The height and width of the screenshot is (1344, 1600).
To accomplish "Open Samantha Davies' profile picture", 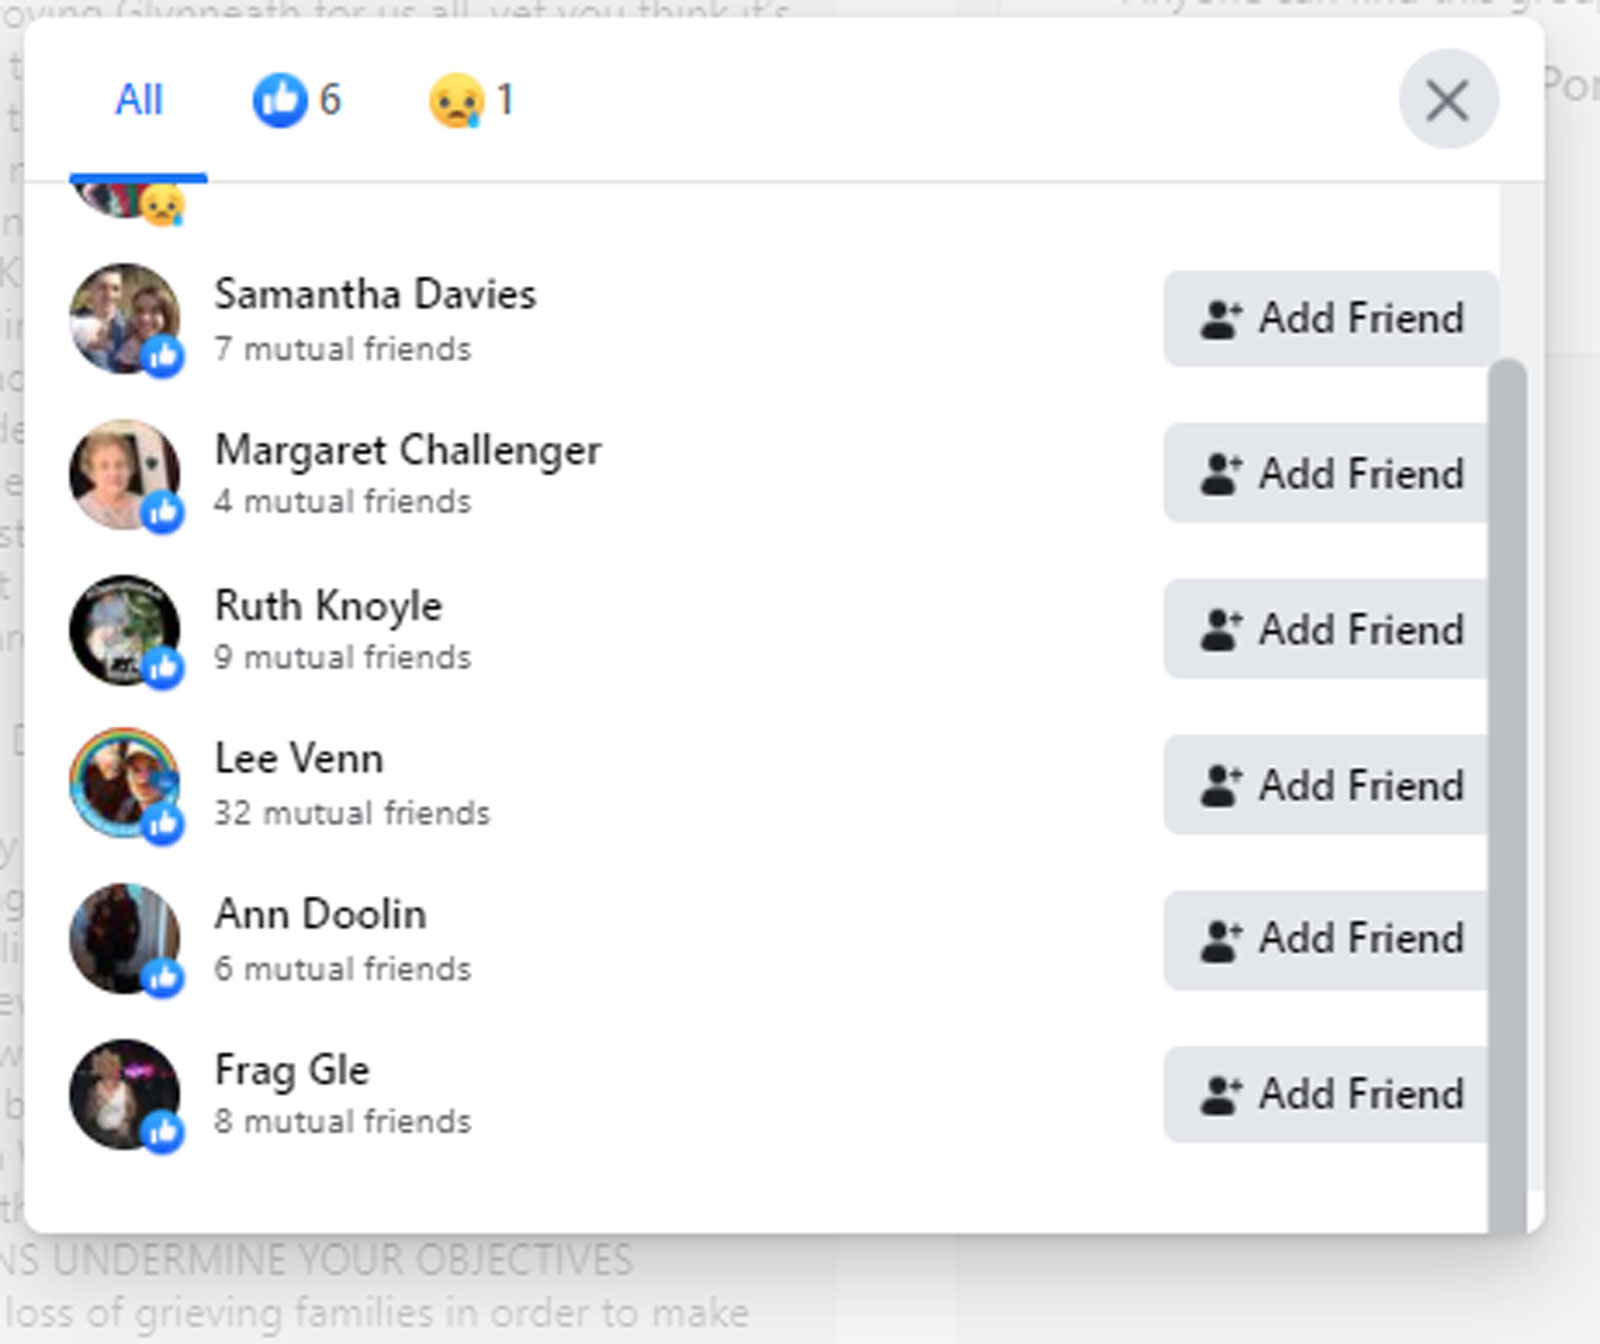I will (124, 318).
